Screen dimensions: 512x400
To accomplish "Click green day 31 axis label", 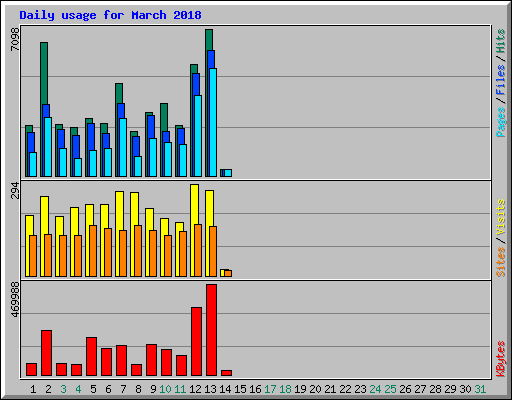I will click(480, 389).
